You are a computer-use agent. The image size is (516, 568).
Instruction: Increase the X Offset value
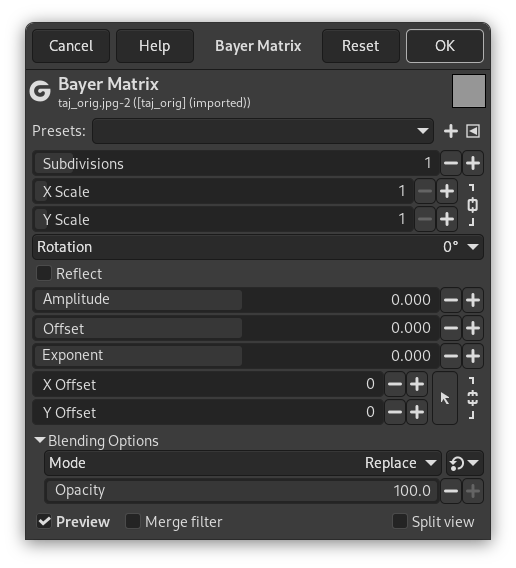pos(417,384)
